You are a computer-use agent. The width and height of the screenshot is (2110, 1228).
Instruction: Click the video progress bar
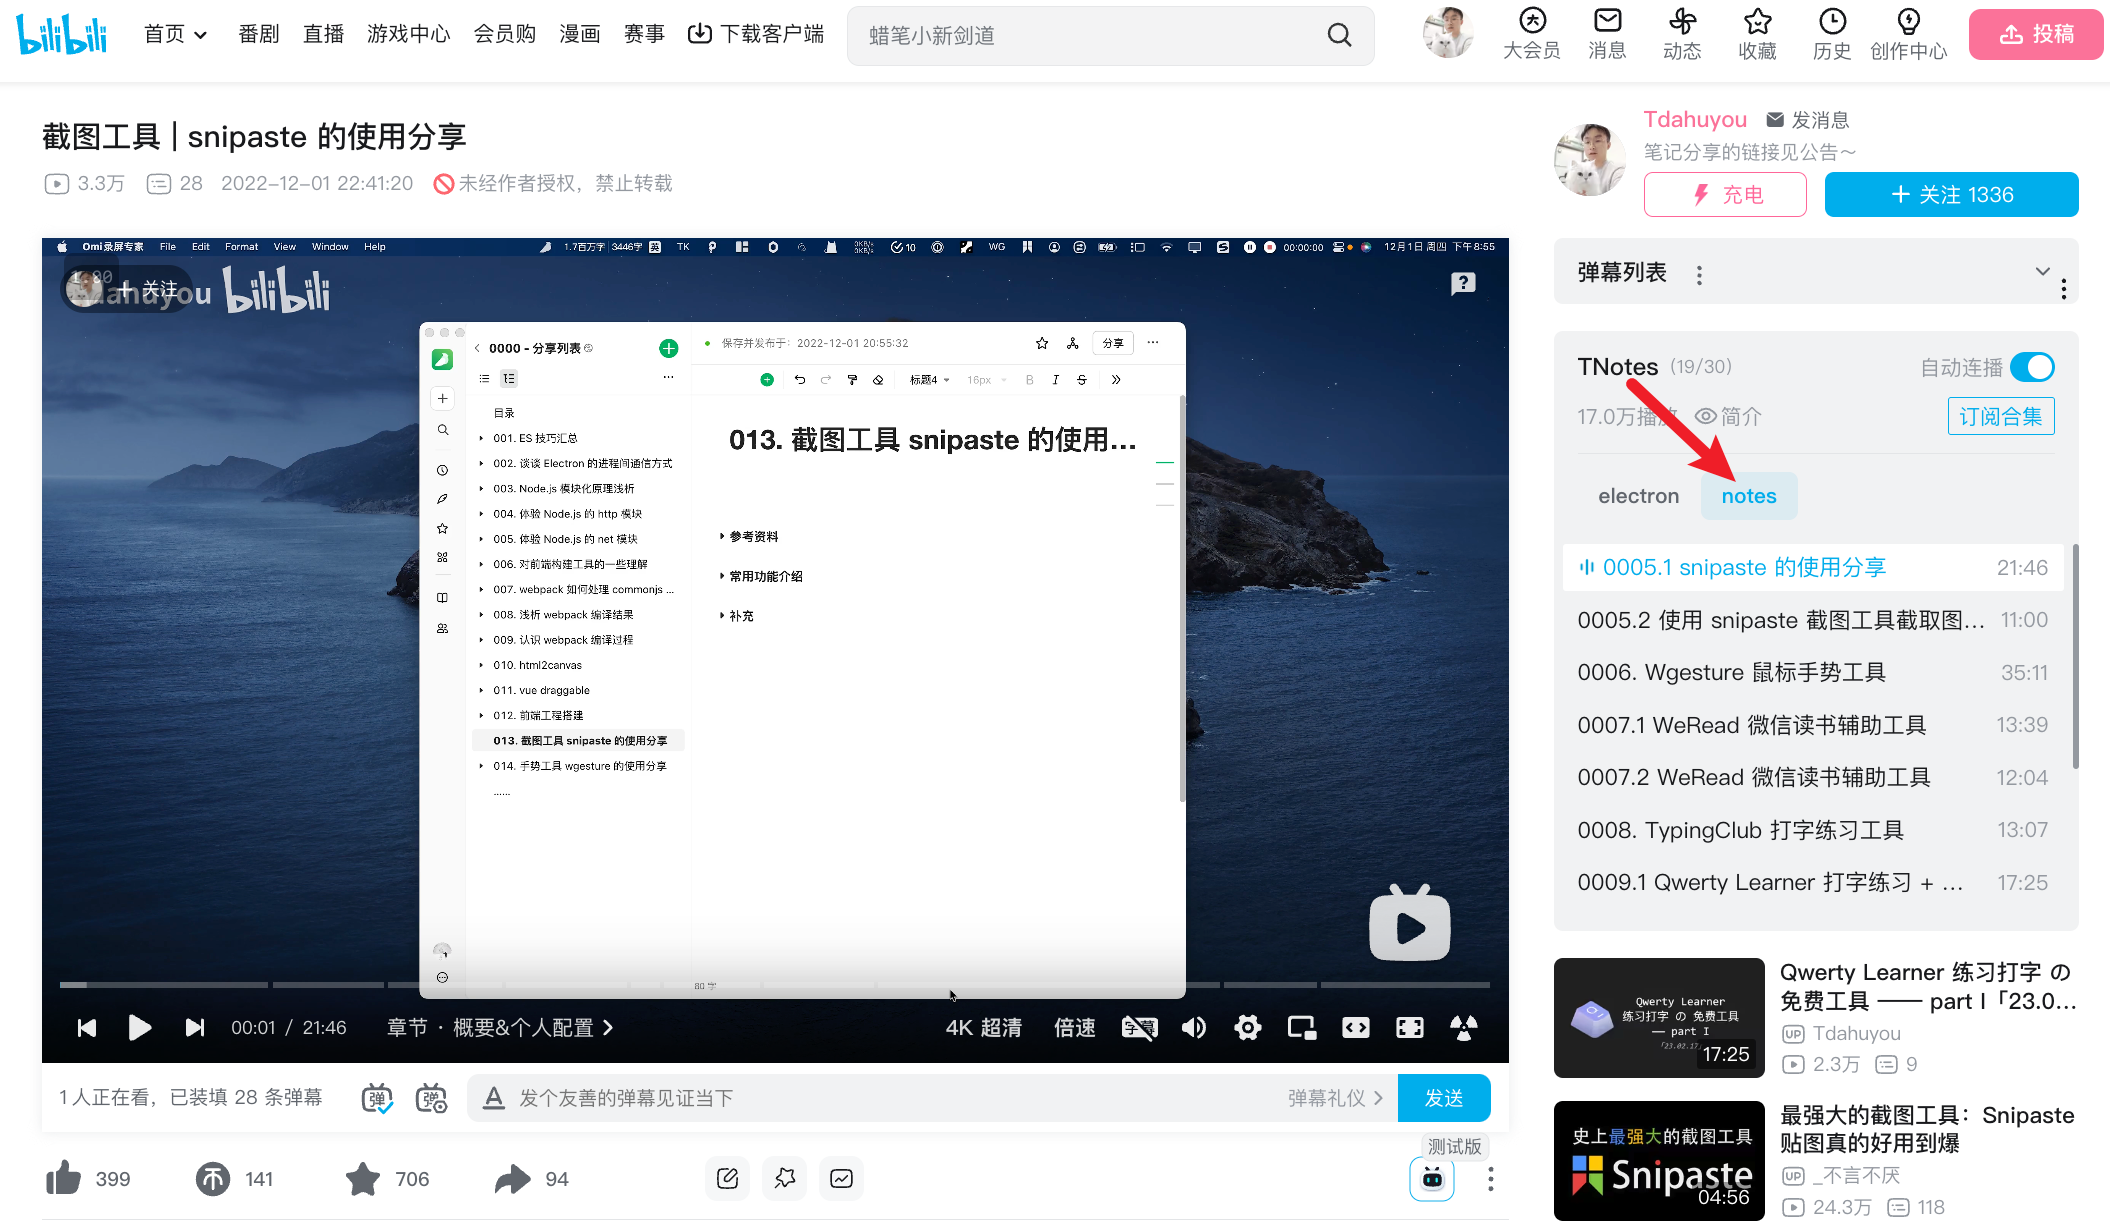click(x=775, y=985)
